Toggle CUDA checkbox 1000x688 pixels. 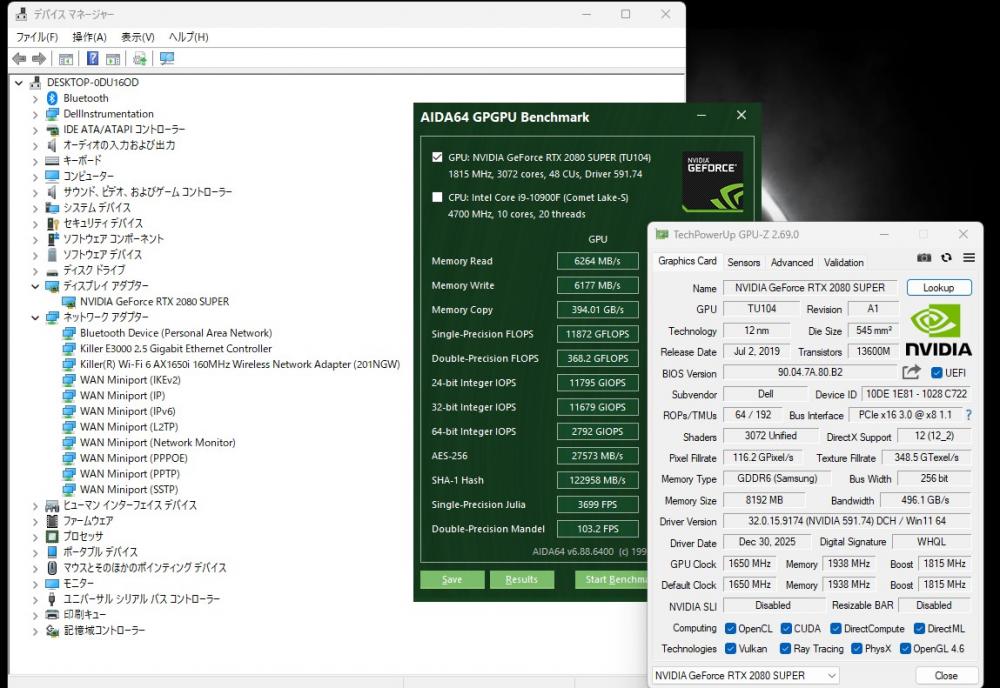point(786,629)
